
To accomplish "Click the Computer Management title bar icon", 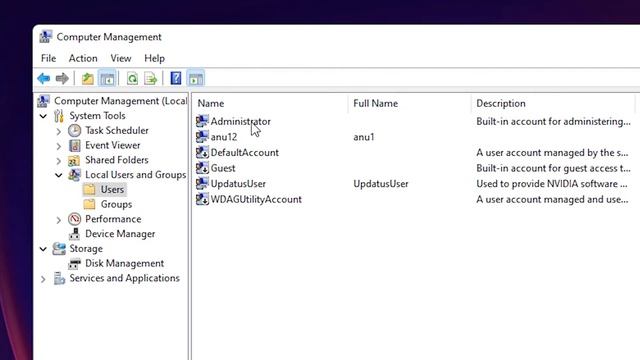I will coord(46,37).
